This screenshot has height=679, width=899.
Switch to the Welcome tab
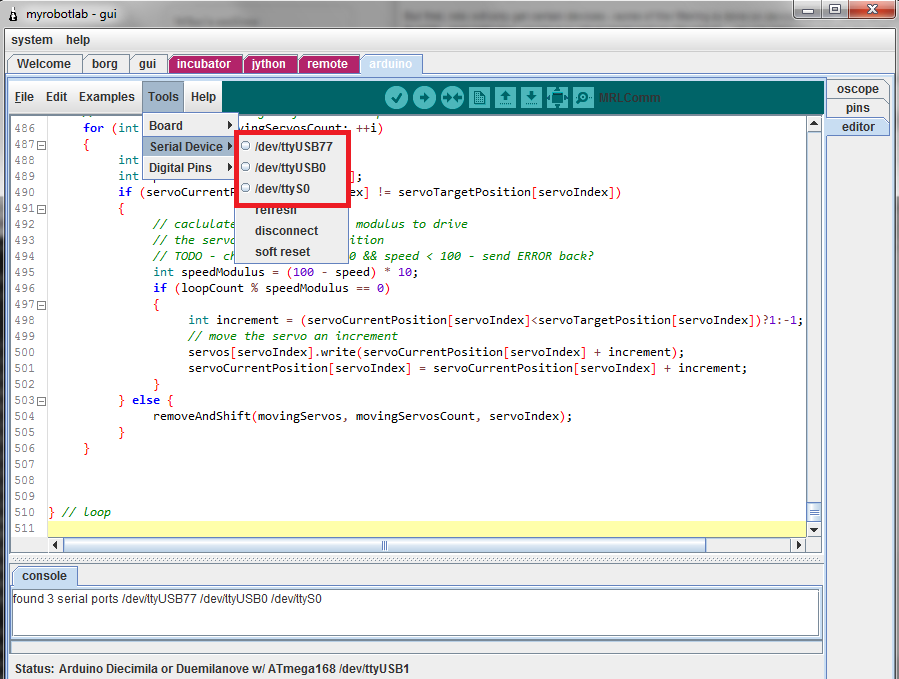pos(44,64)
